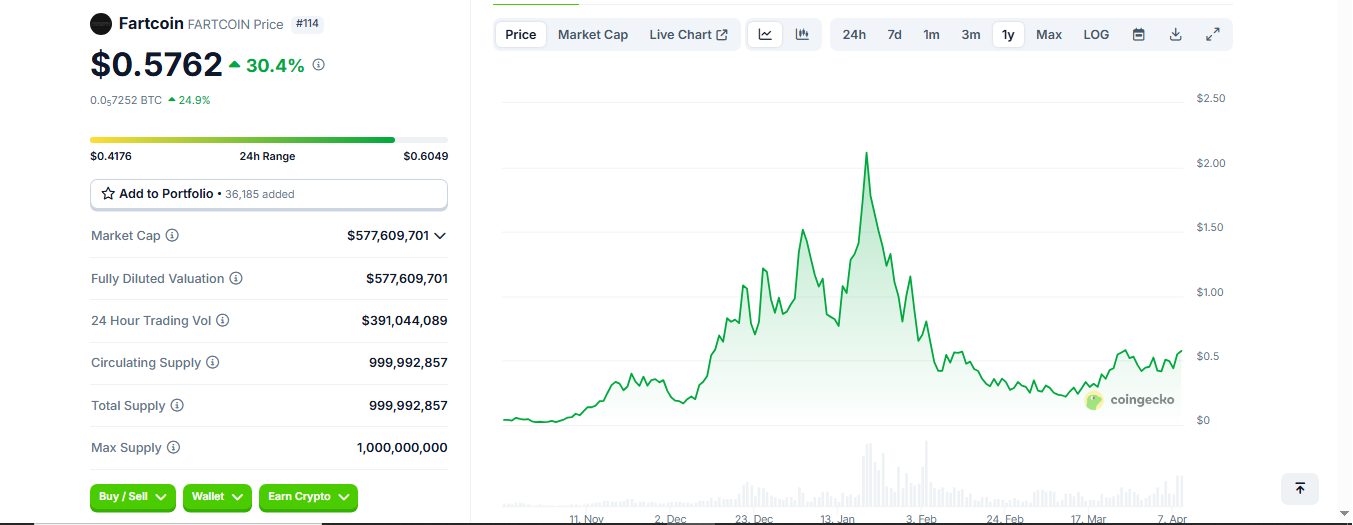Image resolution: width=1353 pixels, height=525 pixels.
Task: Set chart range to Max
Action: [x=1049, y=34]
